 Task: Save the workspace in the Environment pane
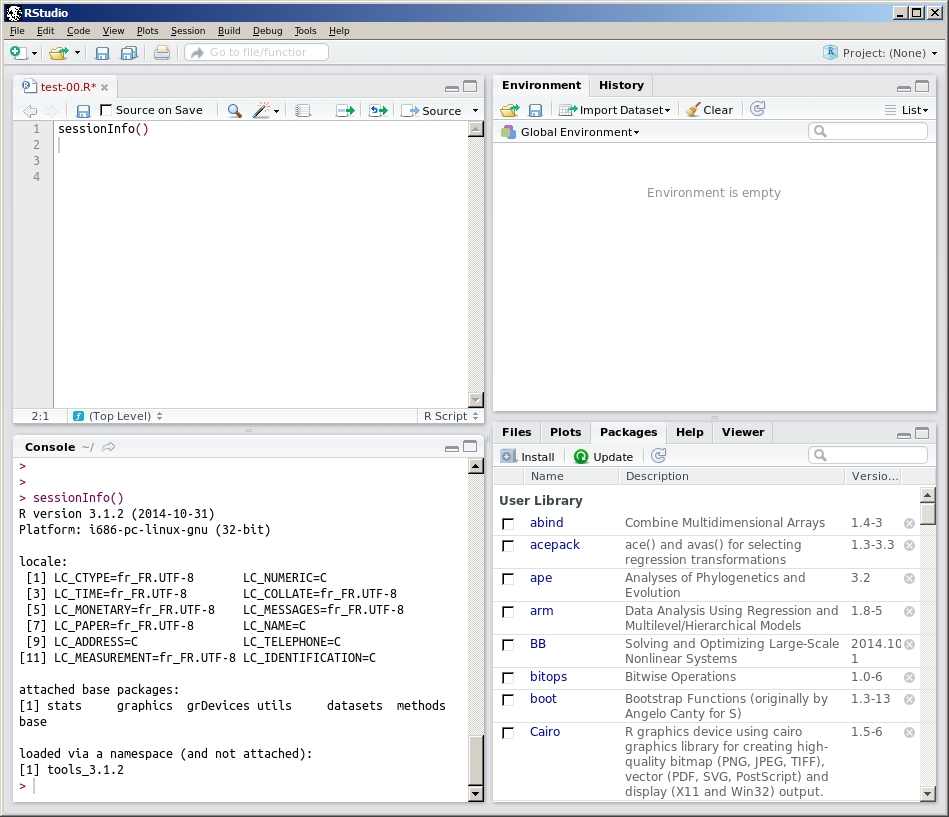coord(535,110)
